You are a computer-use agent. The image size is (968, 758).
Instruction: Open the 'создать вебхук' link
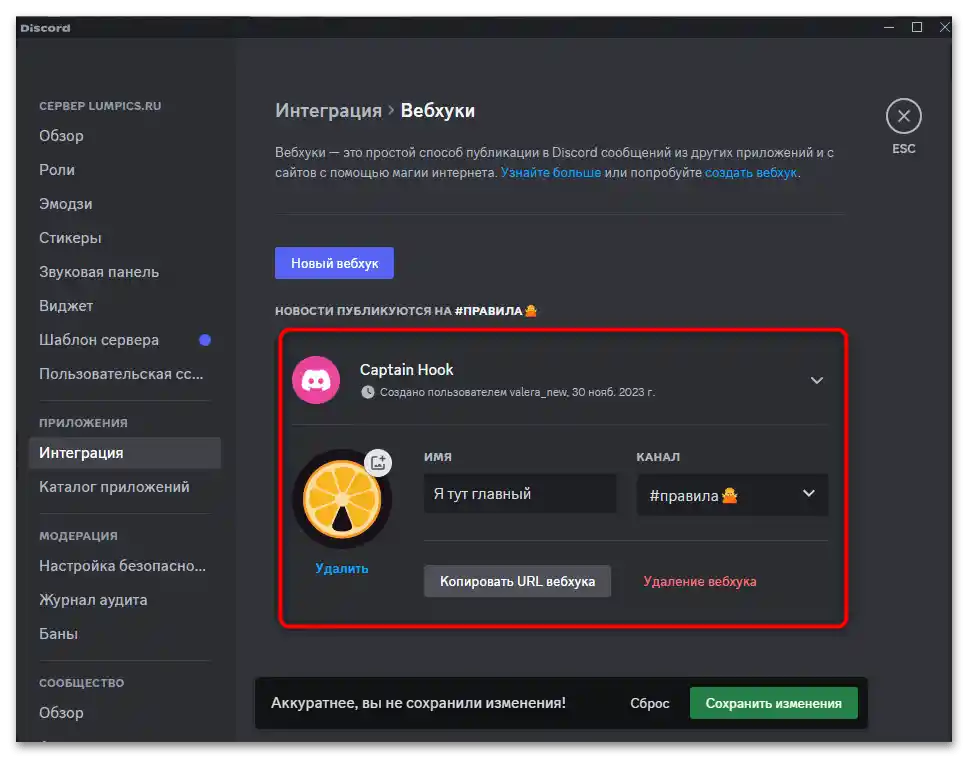(x=751, y=173)
